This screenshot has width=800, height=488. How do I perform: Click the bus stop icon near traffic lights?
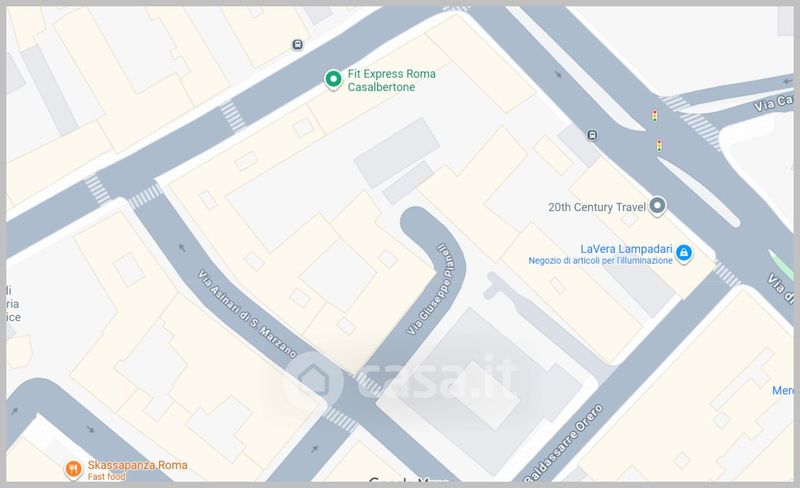tap(592, 135)
